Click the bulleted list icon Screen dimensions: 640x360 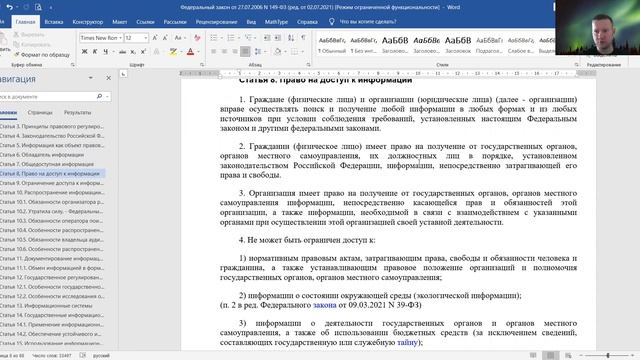(x=213, y=38)
